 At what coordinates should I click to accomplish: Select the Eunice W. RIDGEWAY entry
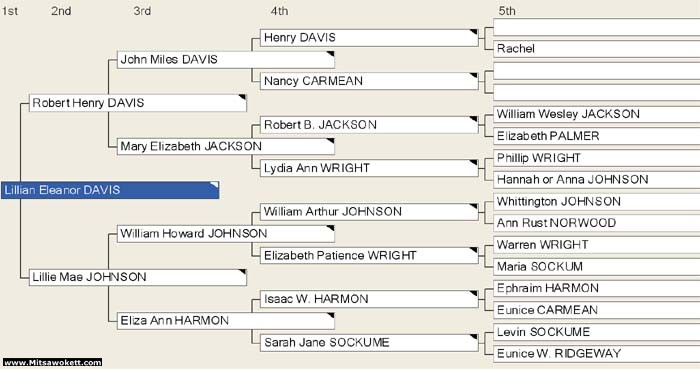point(597,353)
